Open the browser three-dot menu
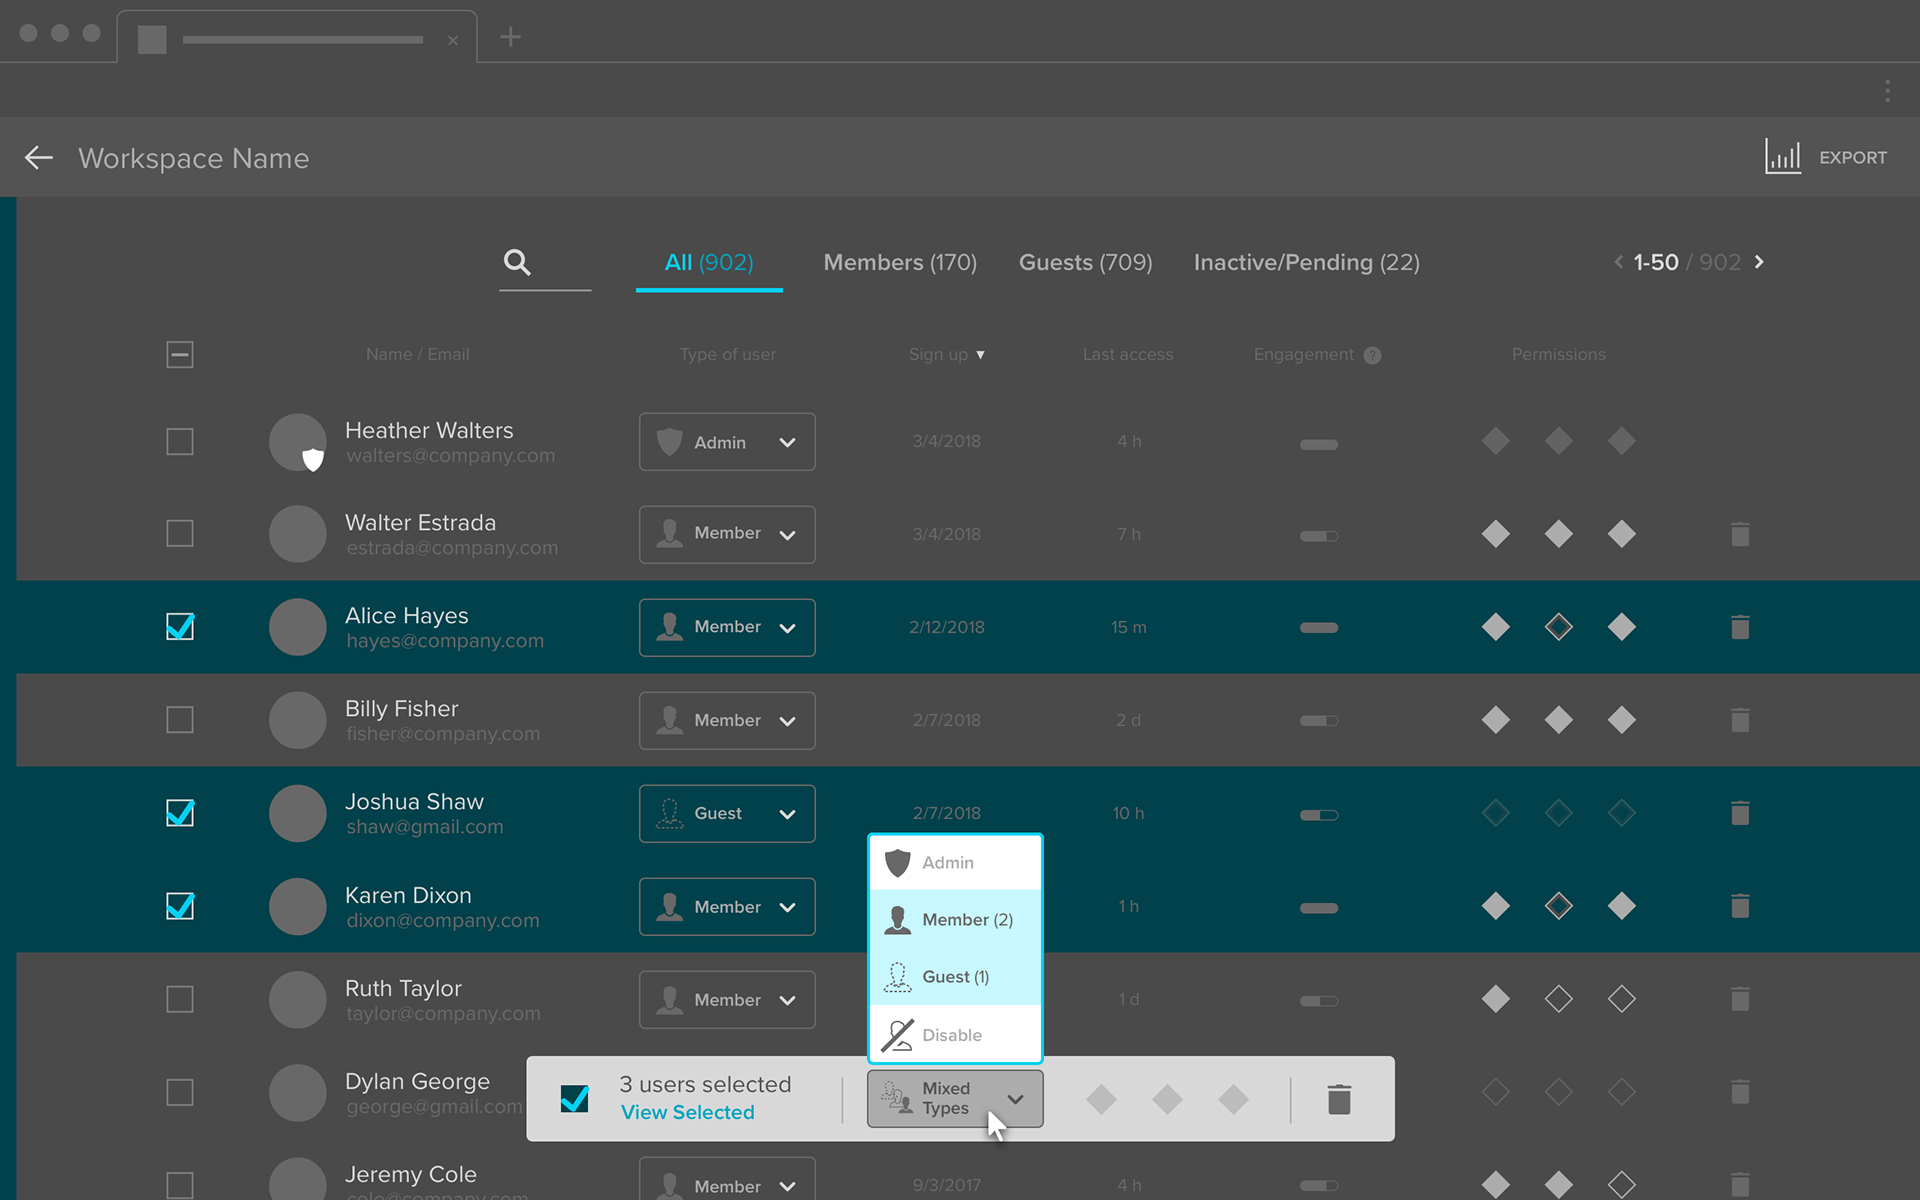This screenshot has width=1920, height=1200. 1887,91
